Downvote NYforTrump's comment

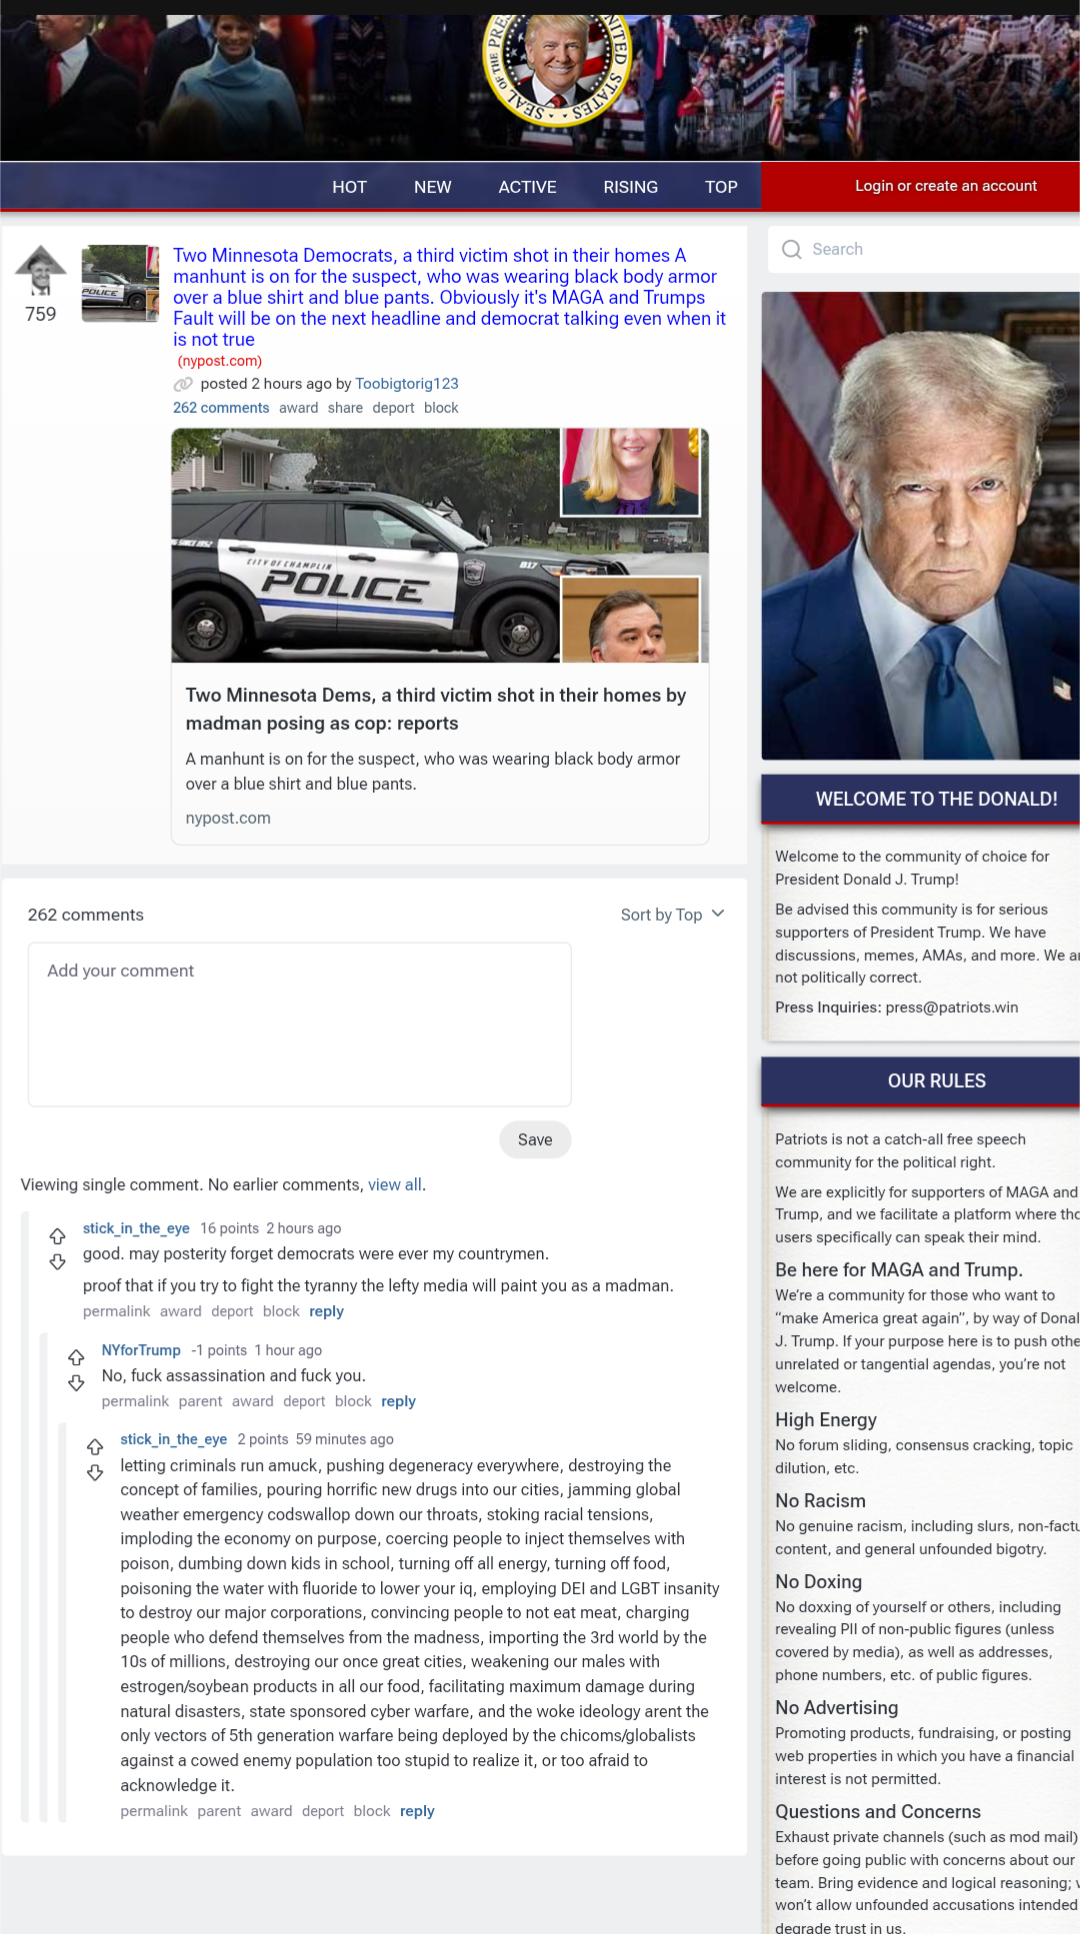click(76, 1383)
